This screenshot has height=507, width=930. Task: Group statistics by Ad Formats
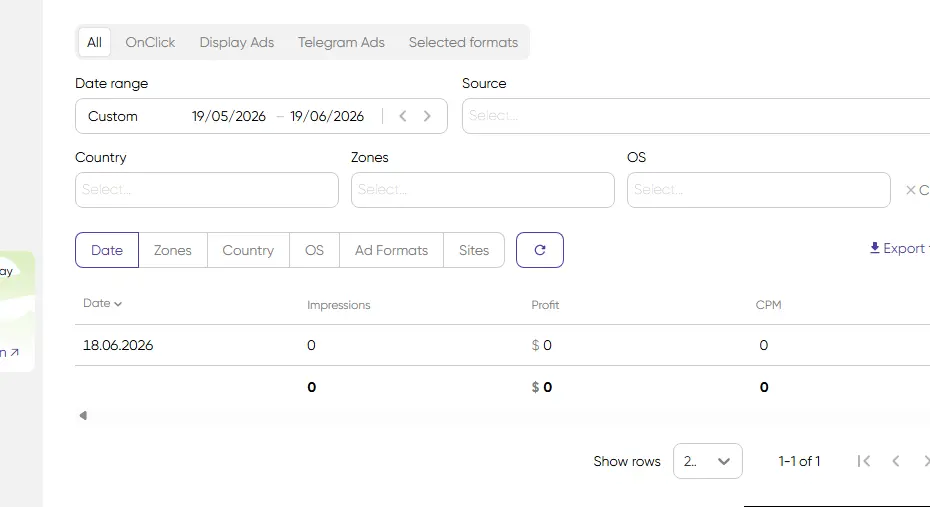[391, 250]
